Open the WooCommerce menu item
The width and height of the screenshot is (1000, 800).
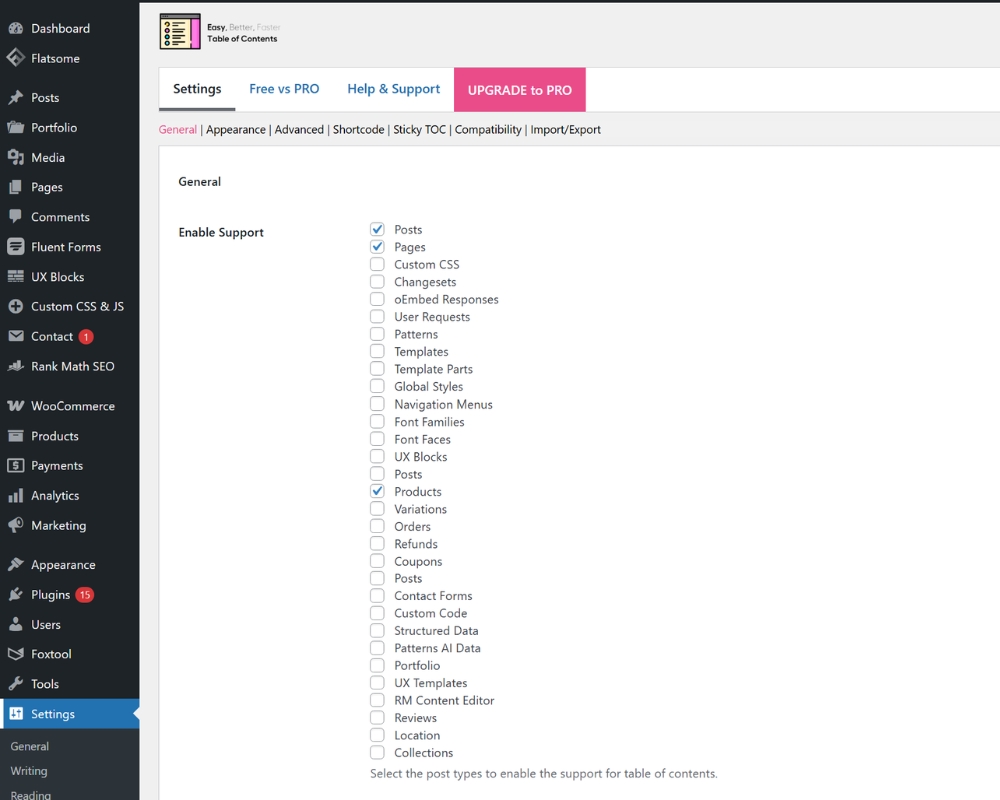70,406
